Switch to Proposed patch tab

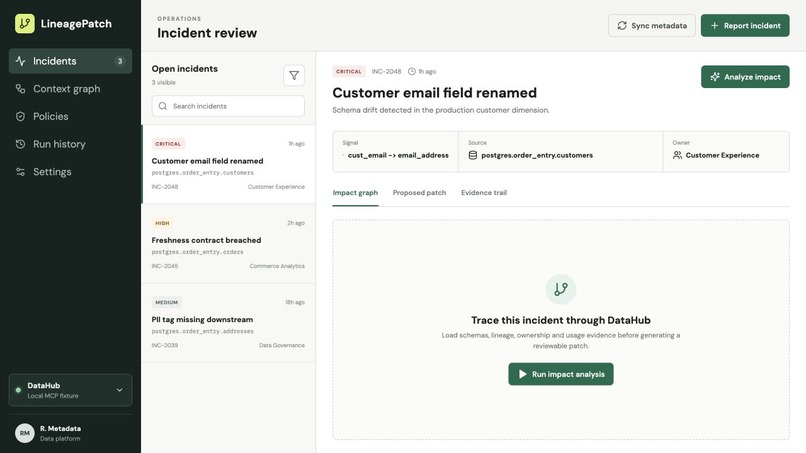tap(419, 193)
